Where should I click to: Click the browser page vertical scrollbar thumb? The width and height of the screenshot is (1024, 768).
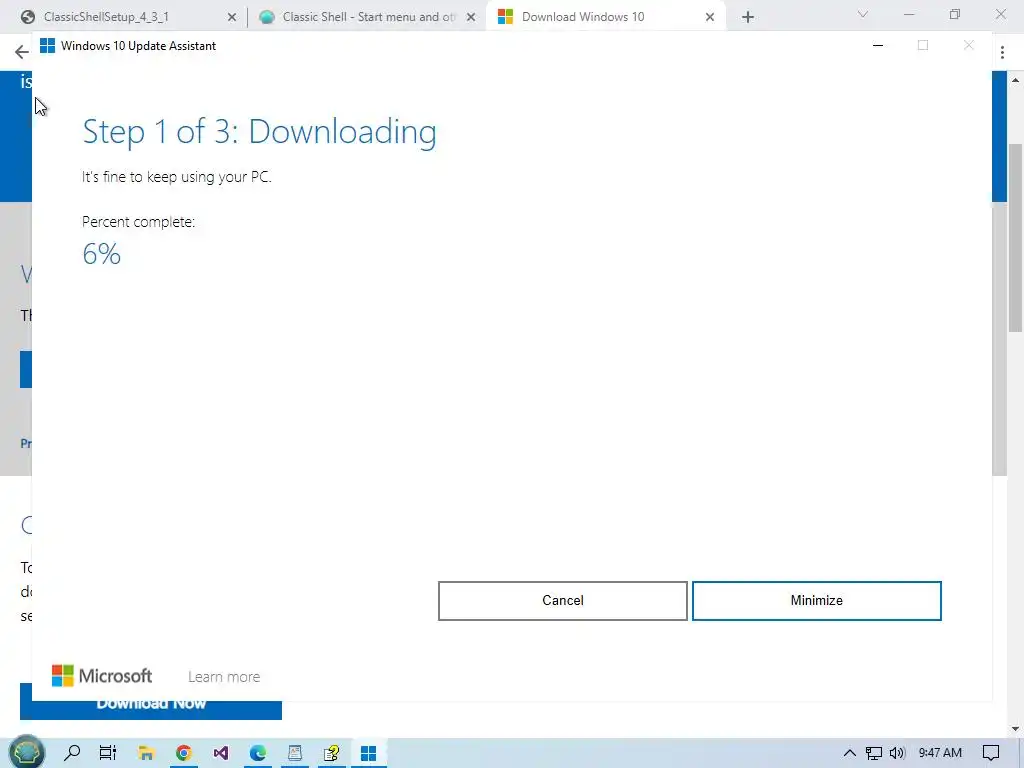pos(1017,238)
